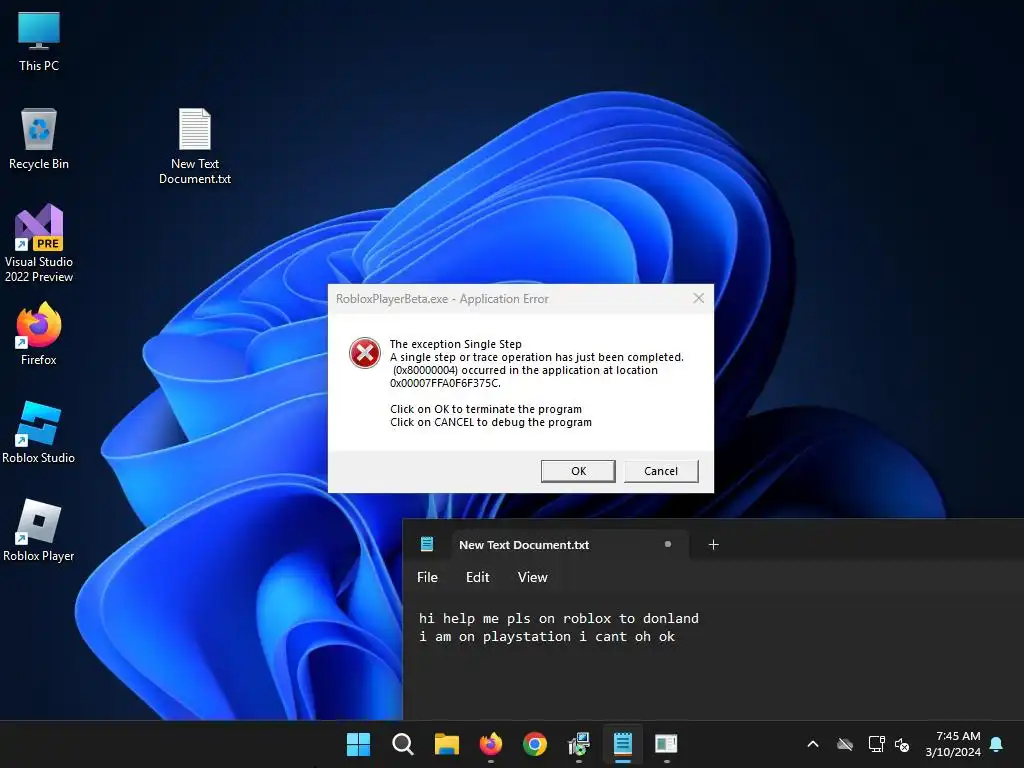Image resolution: width=1024 pixels, height=768 pixels.
Task: Click into the Notepad text after 'oh ok'
Action: (677, 637)
